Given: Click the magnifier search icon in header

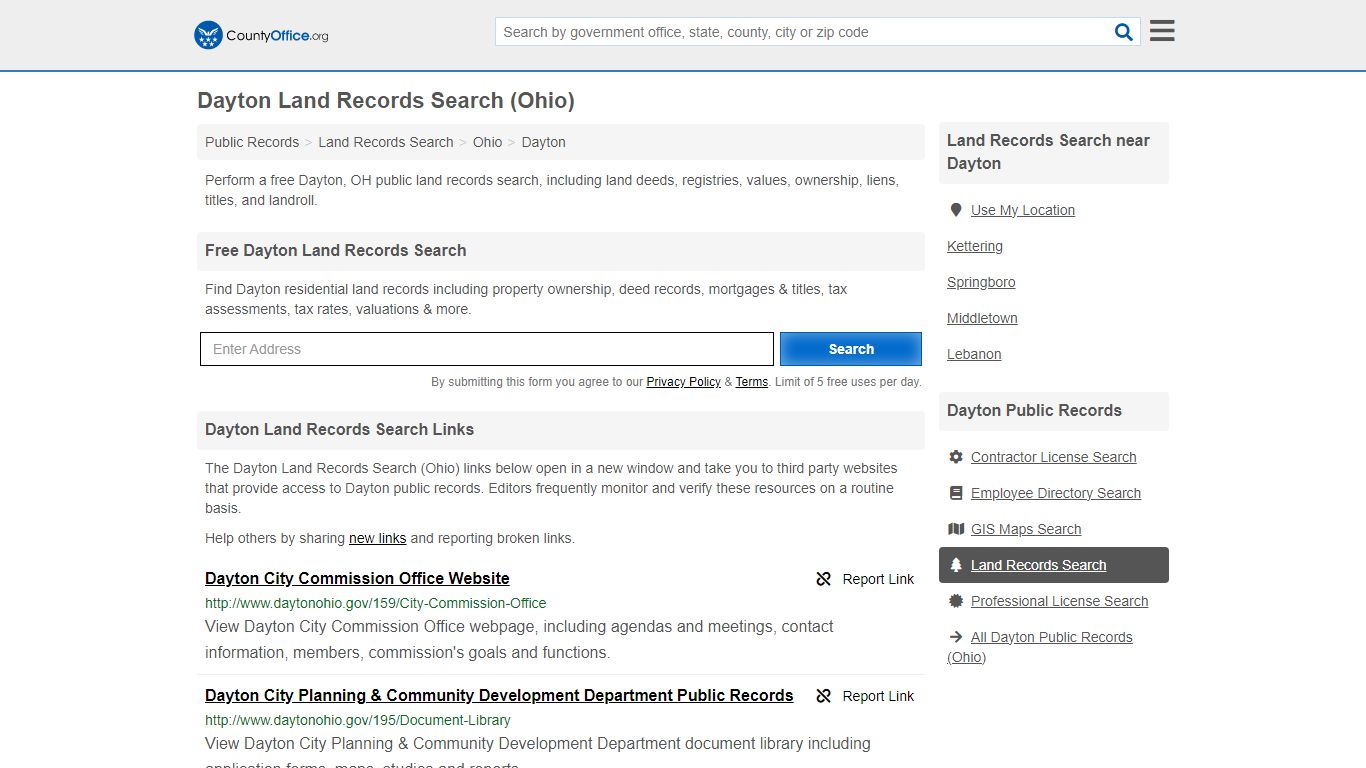Looking at the screenshot, I should [x=1124, y=32].
